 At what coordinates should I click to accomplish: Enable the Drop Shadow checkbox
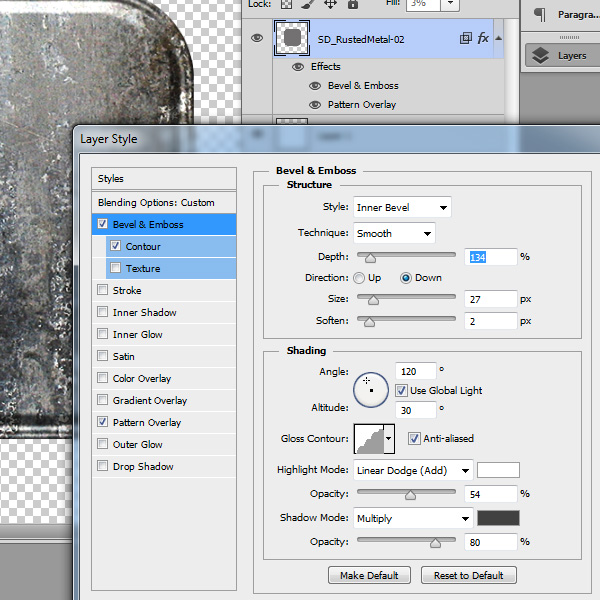[103, 466]
